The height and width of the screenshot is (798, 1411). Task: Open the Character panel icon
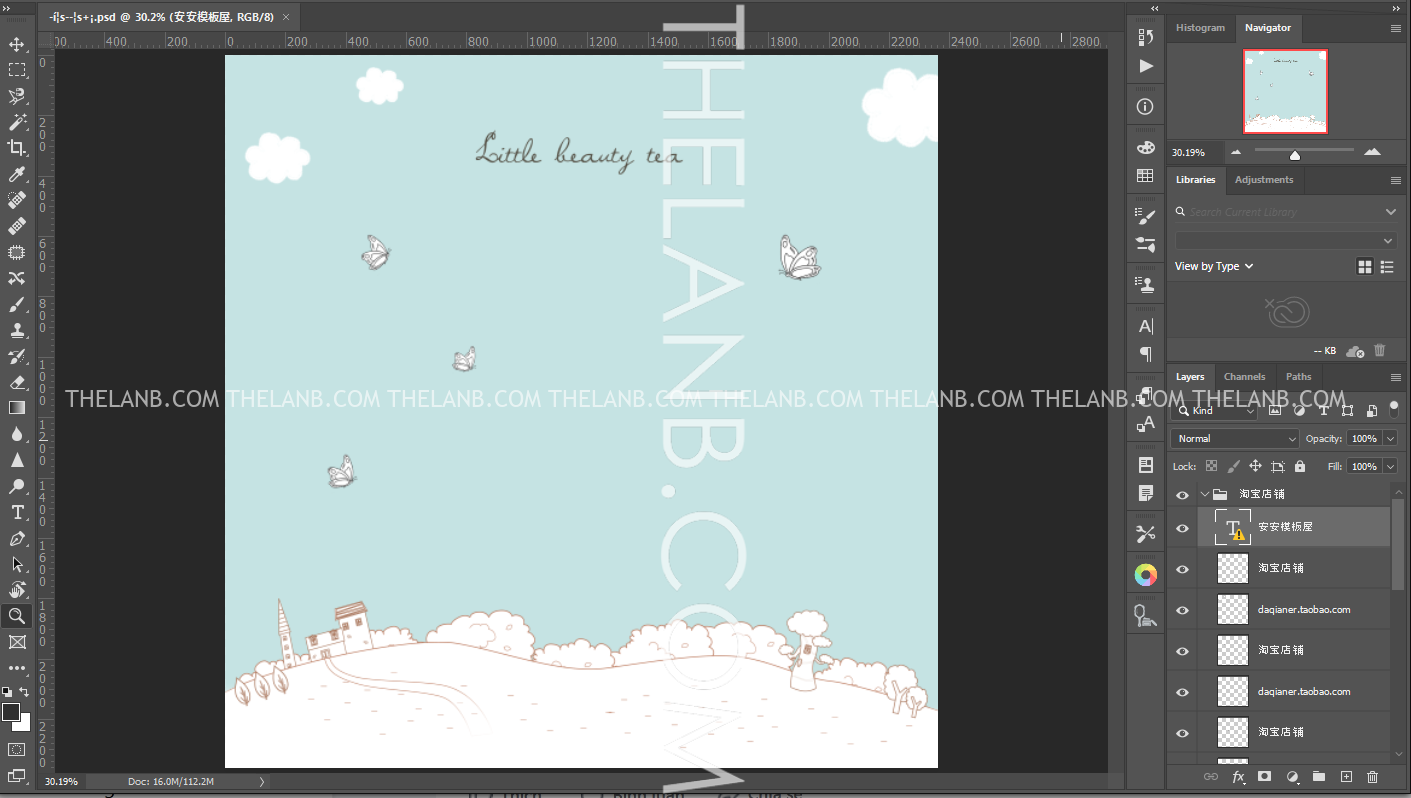[x=1146, y=326]
